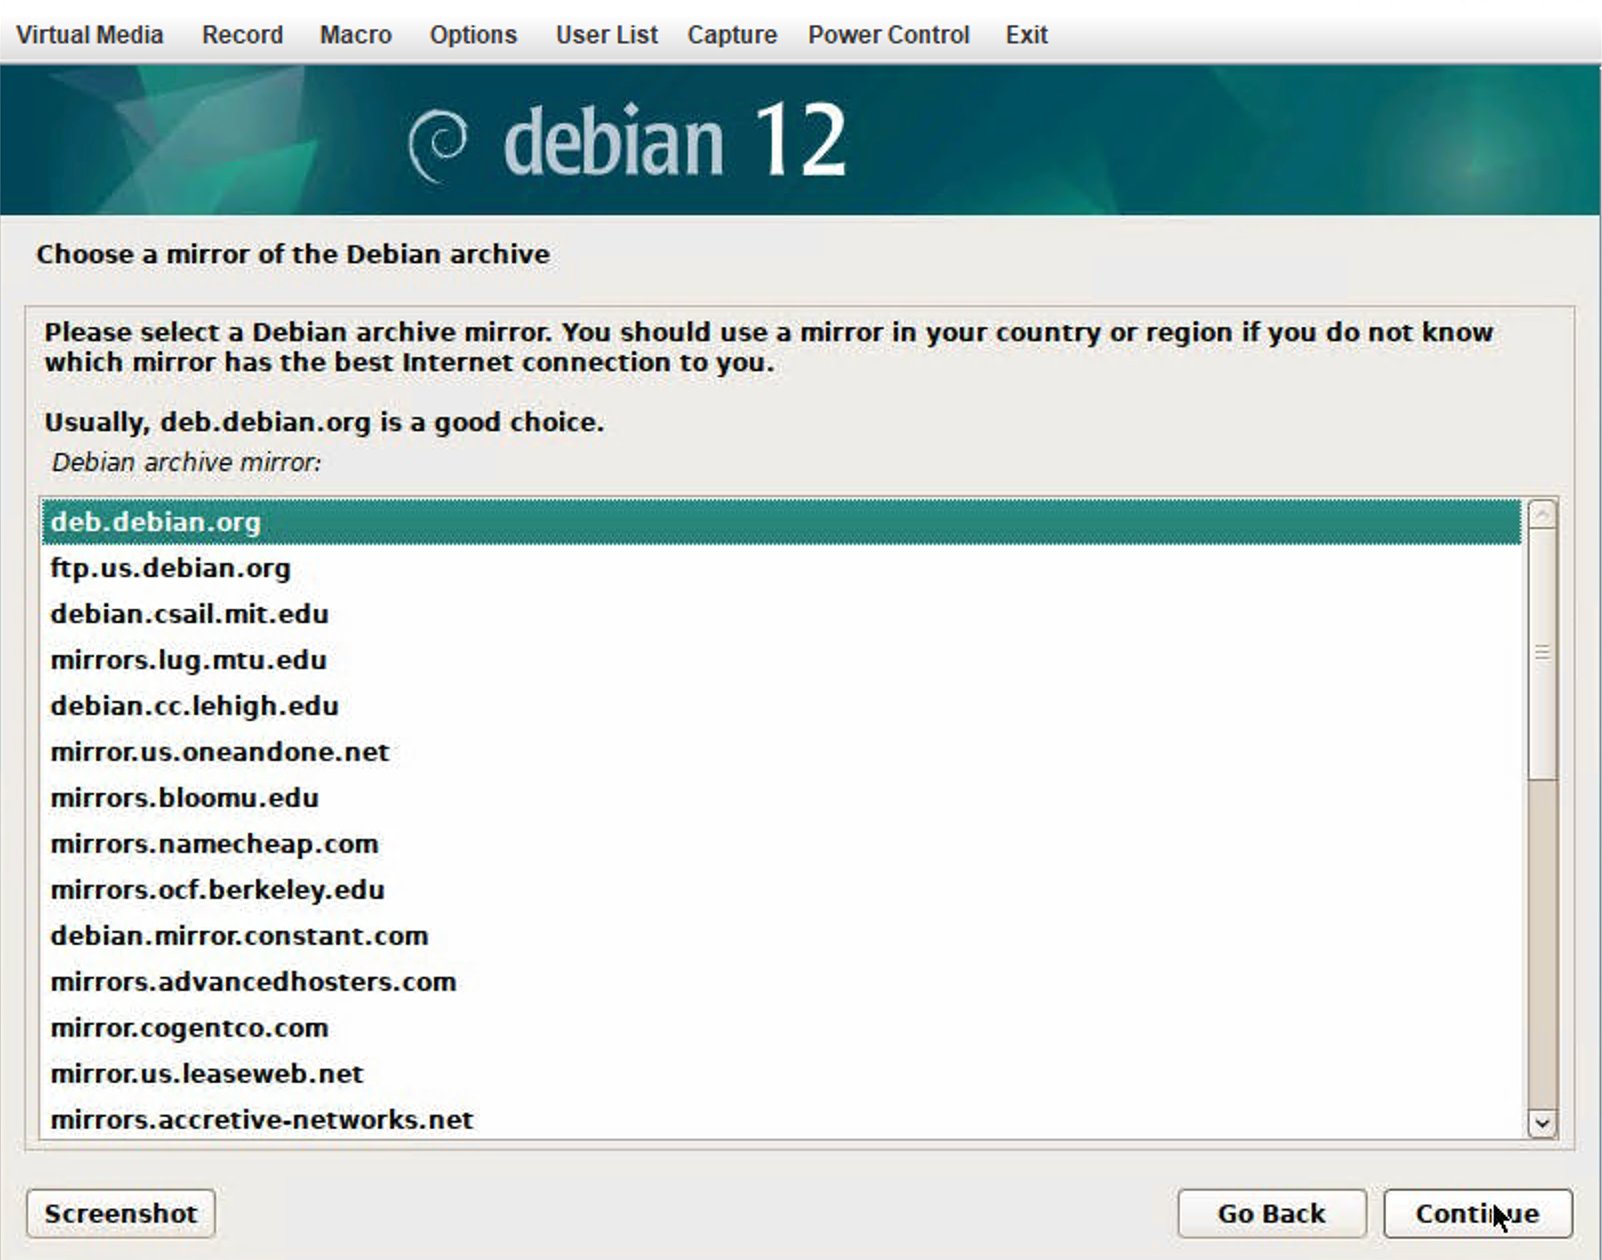The width and height of the screenshot is (1602, 1260).
Task: Open the Capture menu
Action: tap(732, 35)
